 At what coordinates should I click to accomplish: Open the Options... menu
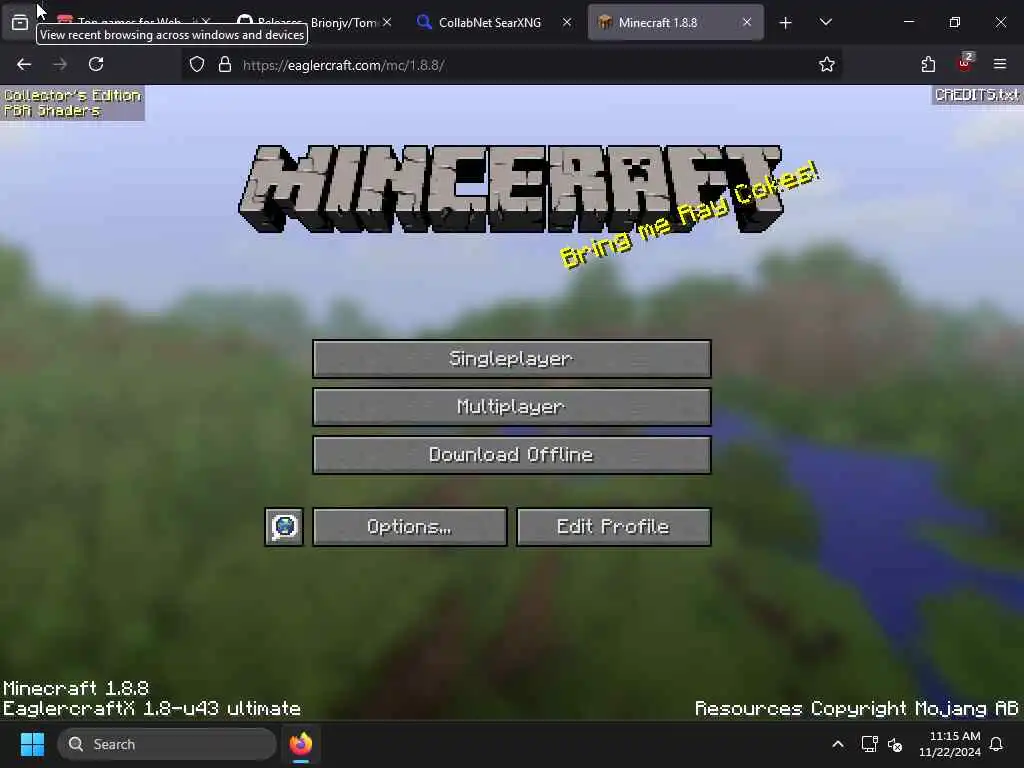tap(409, 526)
